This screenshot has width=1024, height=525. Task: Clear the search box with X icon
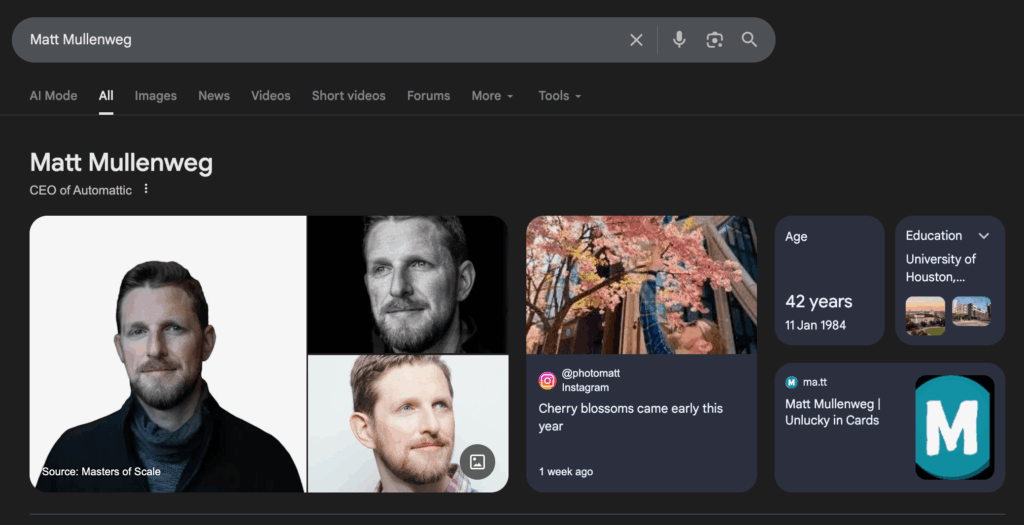pyautogui.click(x=636, y=40)
